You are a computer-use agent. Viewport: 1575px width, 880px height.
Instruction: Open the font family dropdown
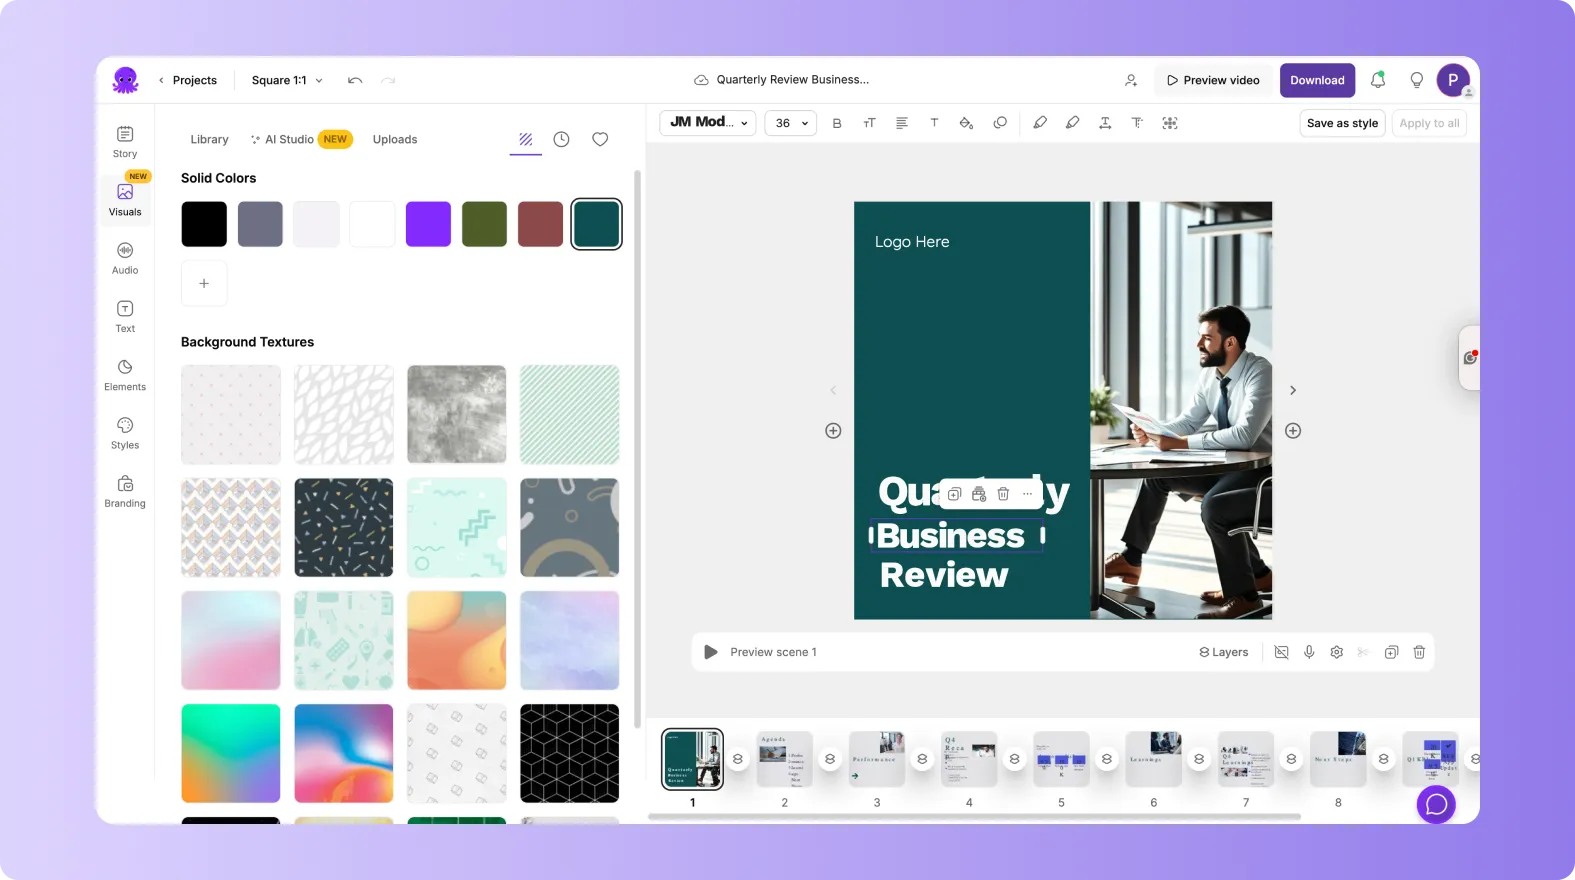tap(708, 122)
